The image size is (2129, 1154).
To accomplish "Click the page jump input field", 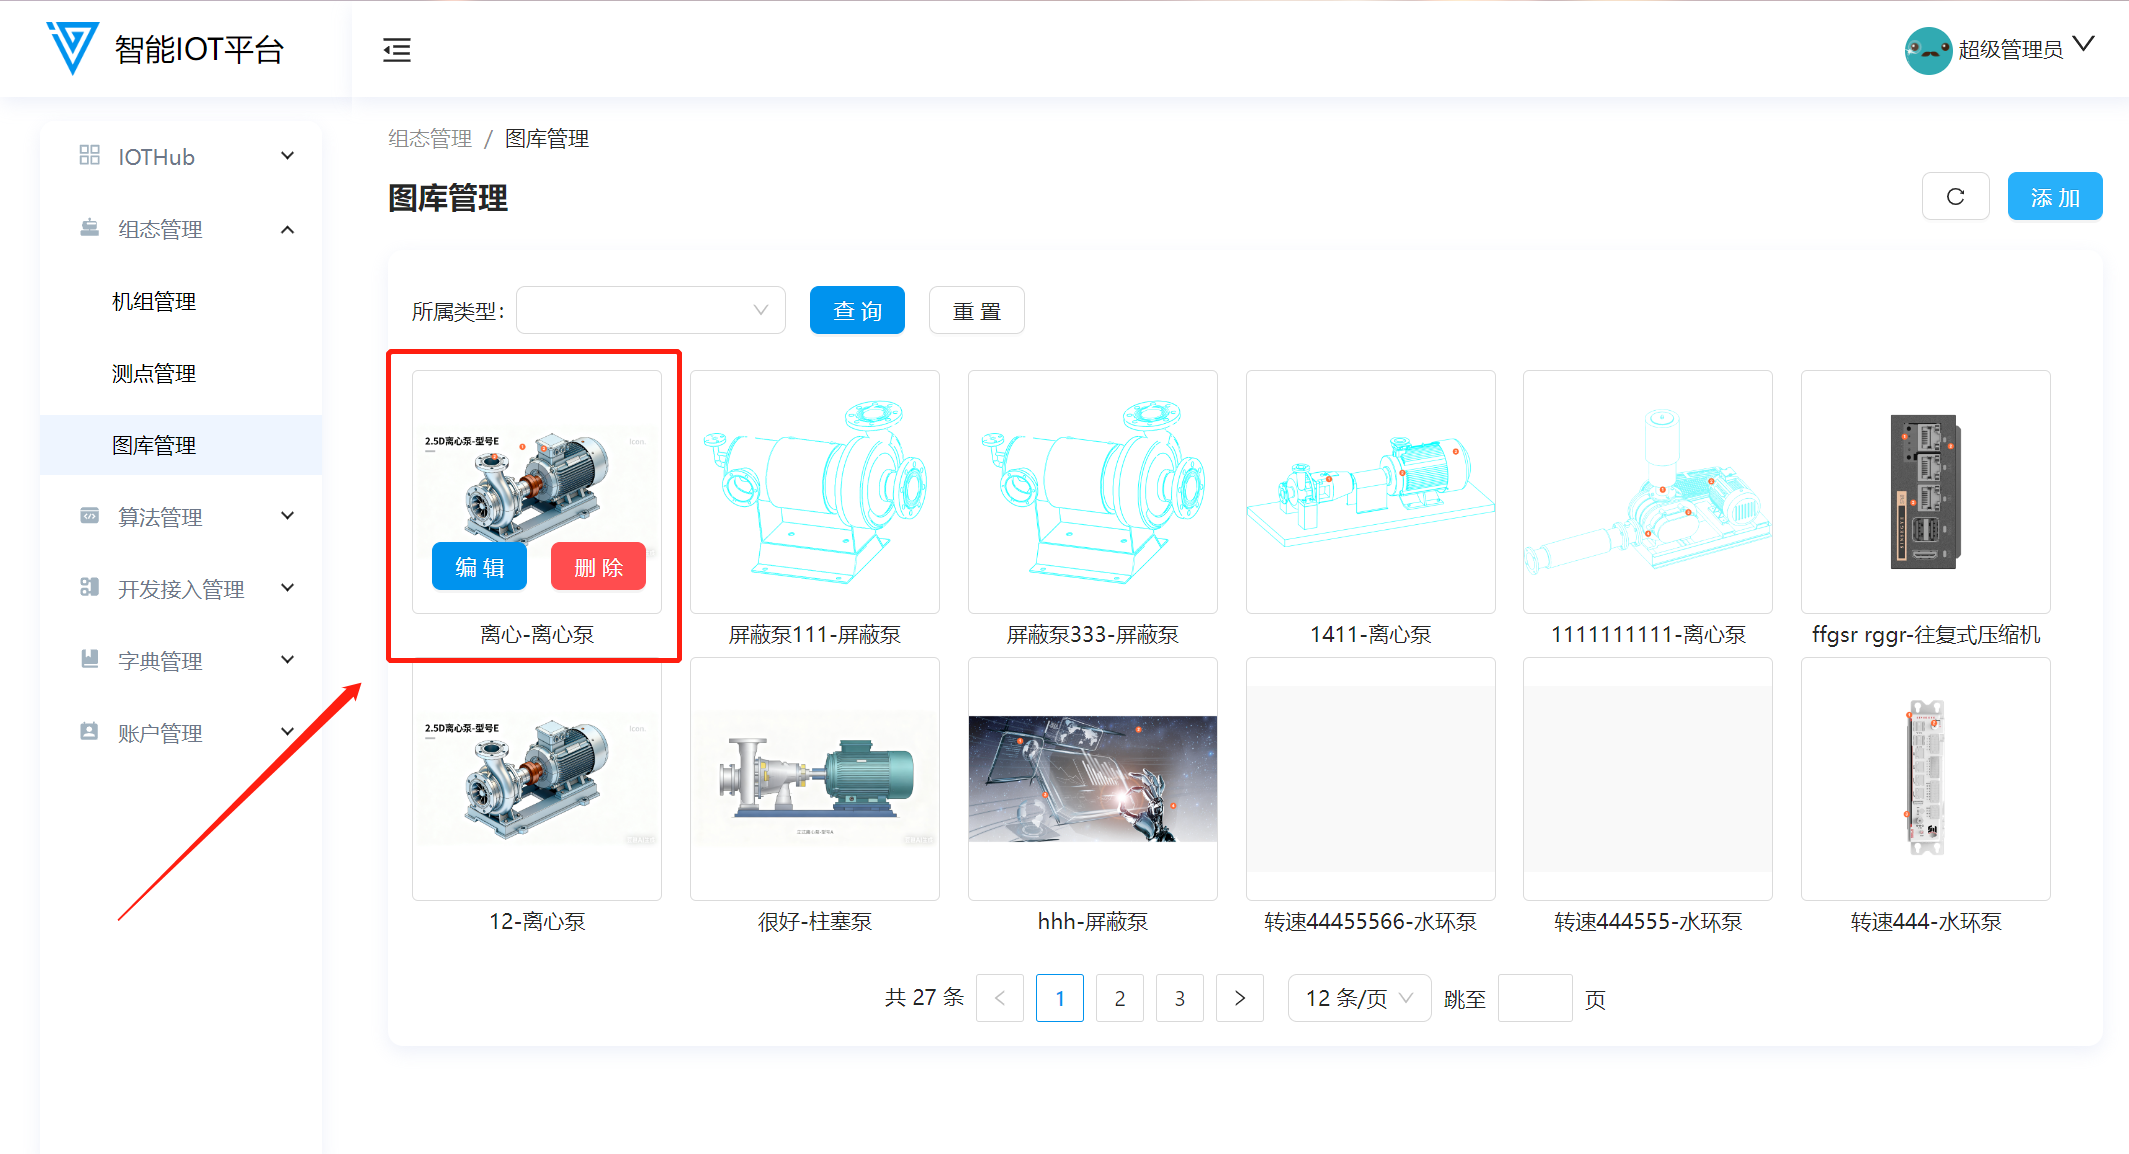I will 1534,998.
